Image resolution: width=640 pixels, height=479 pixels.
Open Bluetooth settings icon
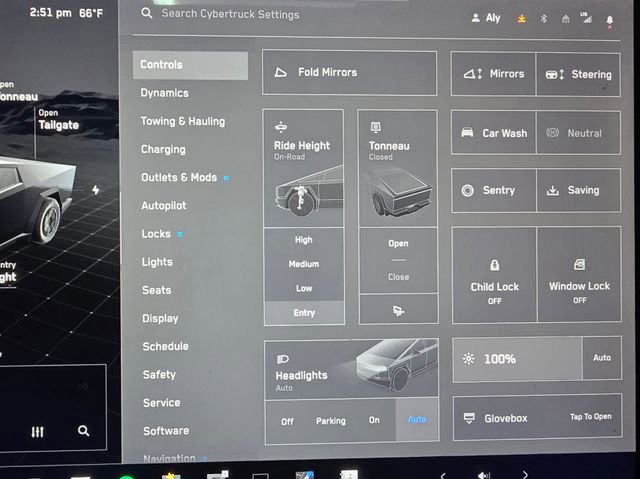coord(543,18)
